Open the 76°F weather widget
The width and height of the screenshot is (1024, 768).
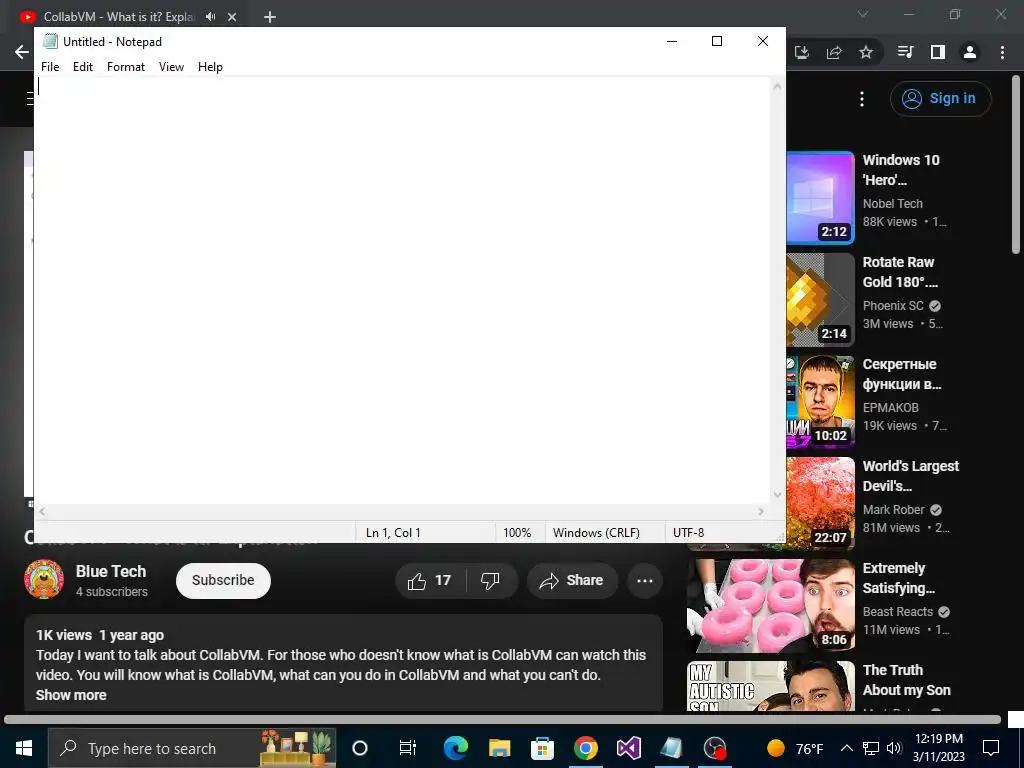795,748
